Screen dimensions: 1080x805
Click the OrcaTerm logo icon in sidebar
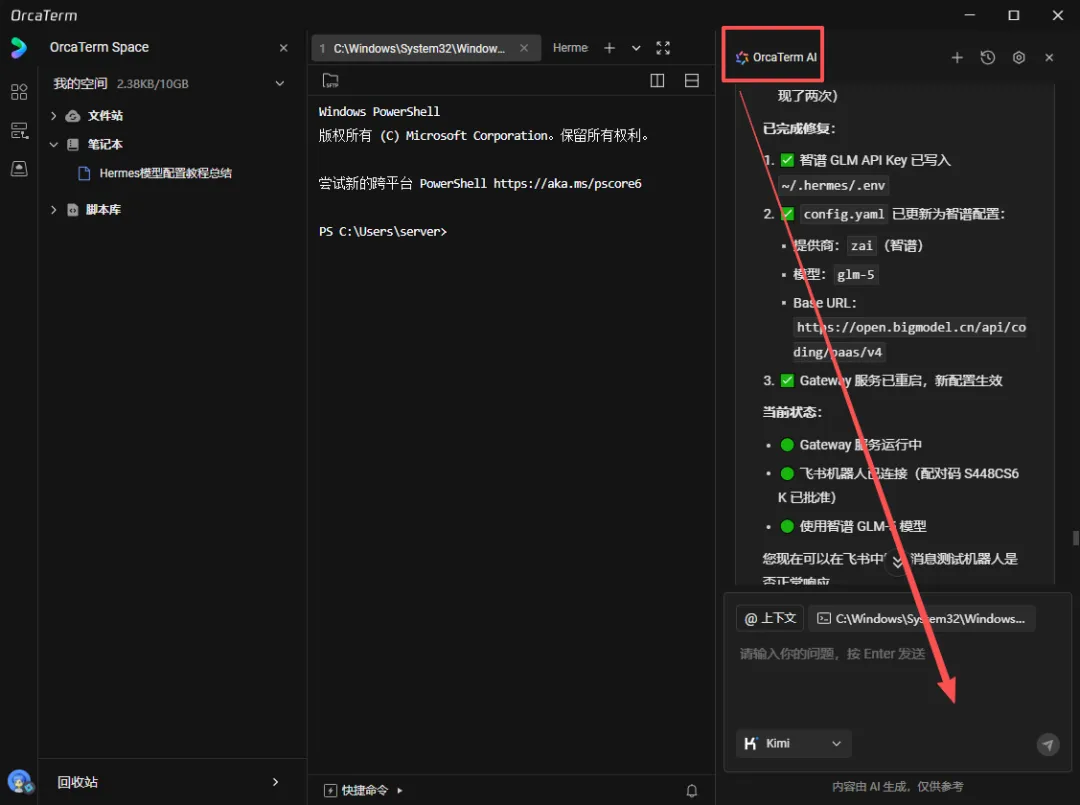(x=19, y=48)
